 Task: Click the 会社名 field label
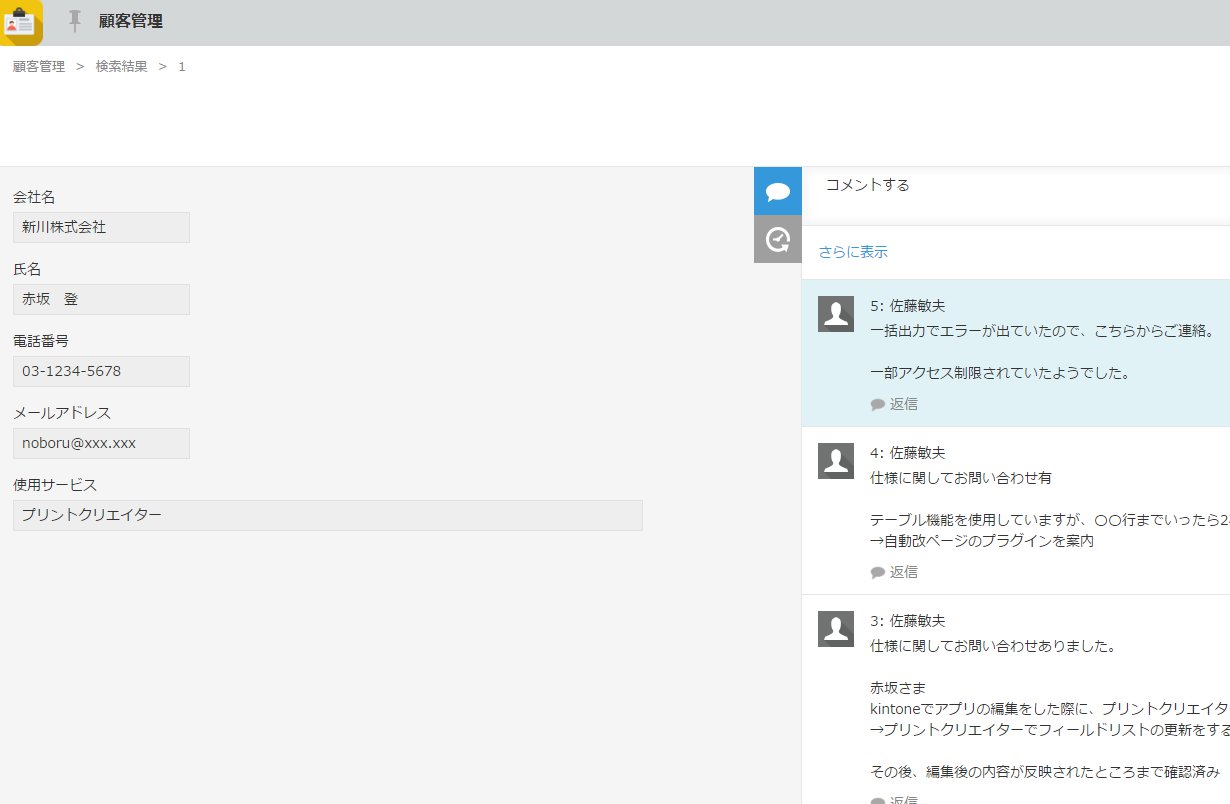click(x=34, y=197)
